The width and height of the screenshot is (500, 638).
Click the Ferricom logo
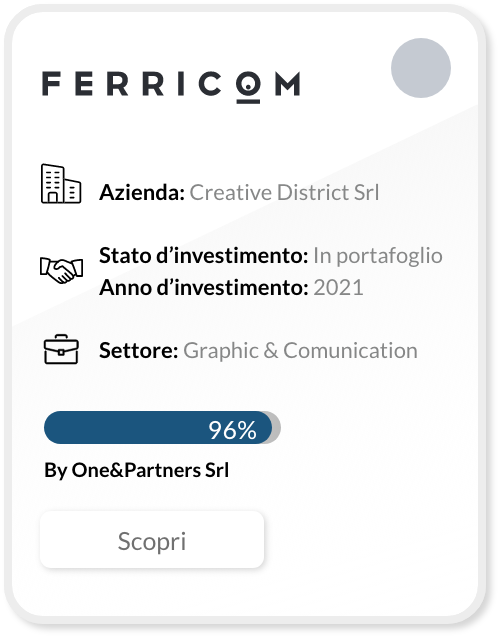click(x=171, y=87)
